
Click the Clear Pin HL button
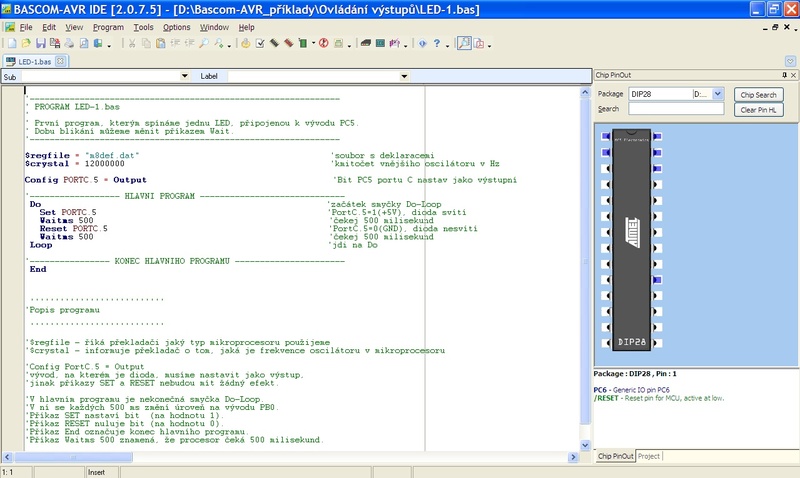click(x=758, y=110)
